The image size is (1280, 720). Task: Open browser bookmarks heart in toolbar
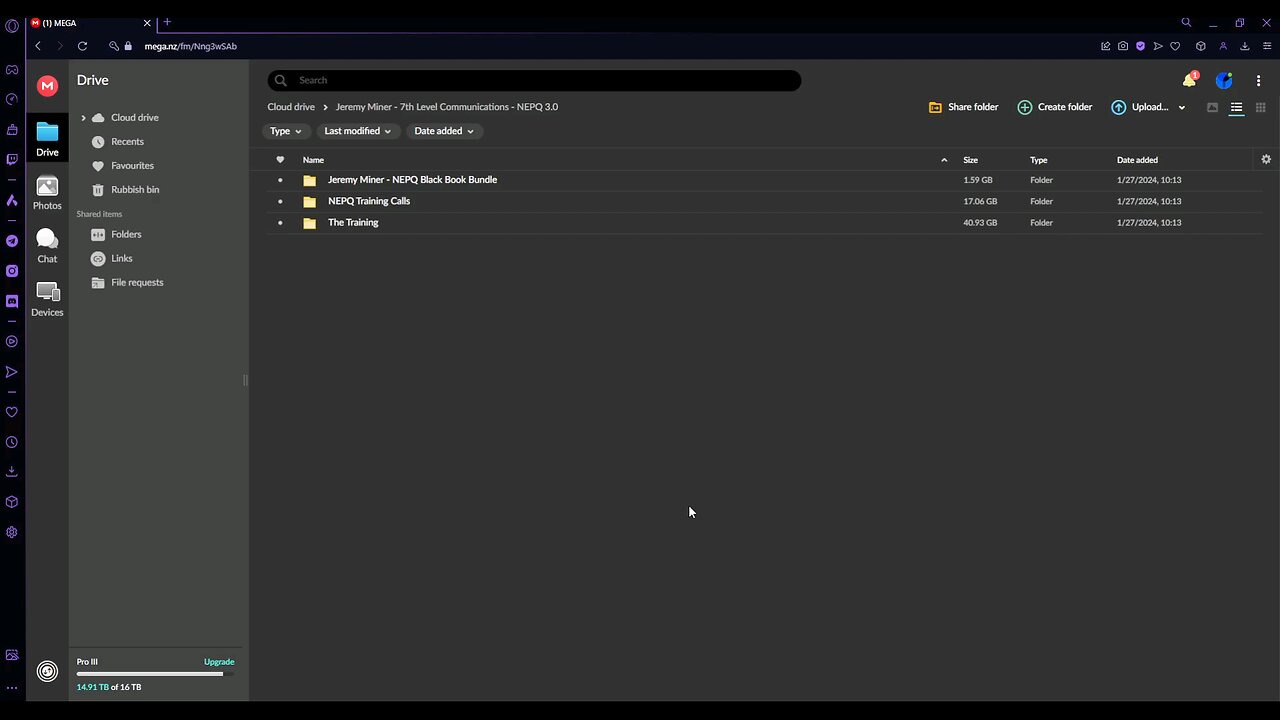point(1175,46)
